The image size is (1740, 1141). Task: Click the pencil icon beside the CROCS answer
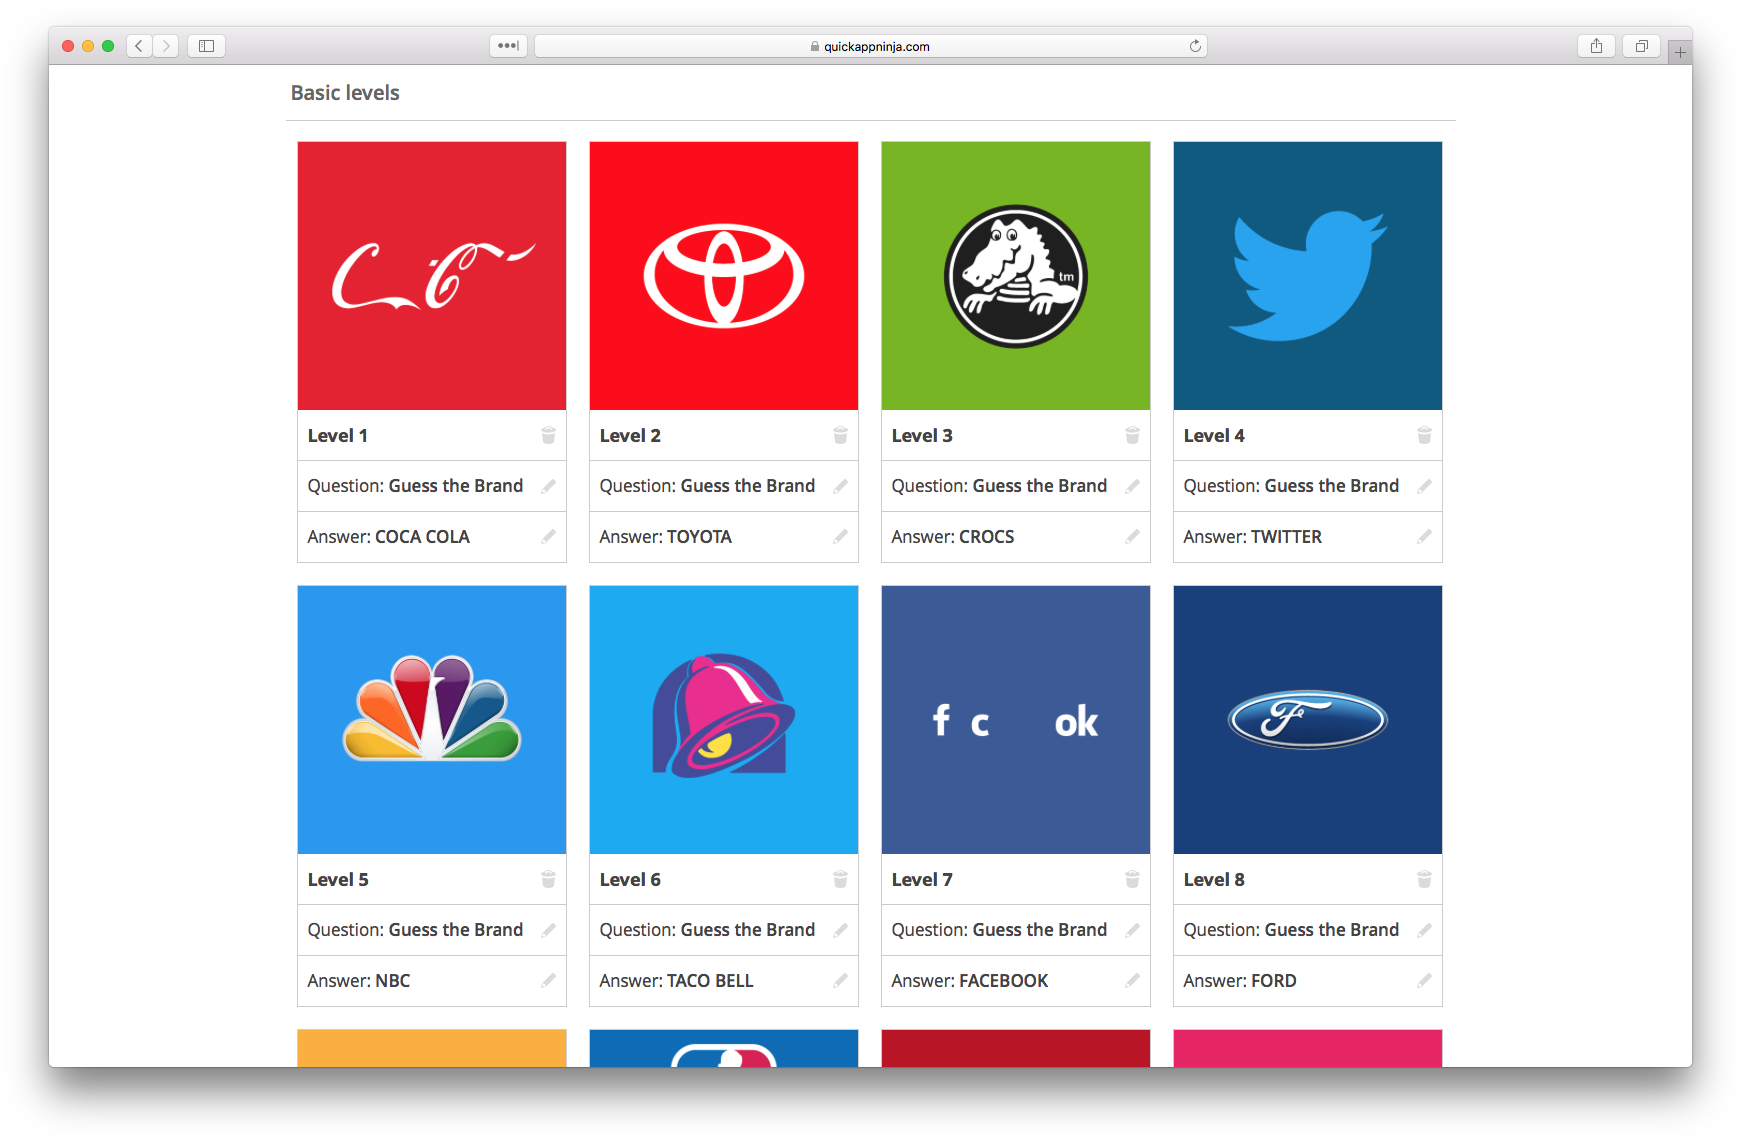[x=1132, y=537]
